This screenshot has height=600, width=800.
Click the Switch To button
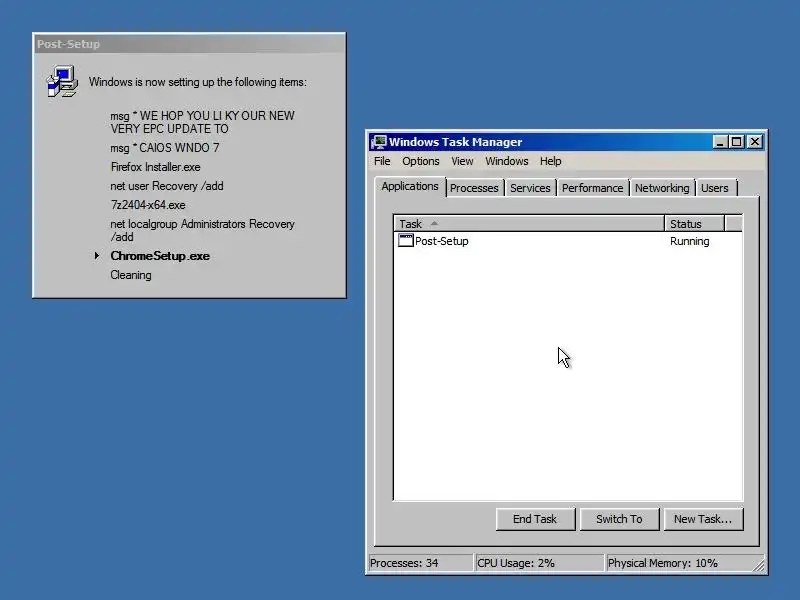tap(619, 519)
